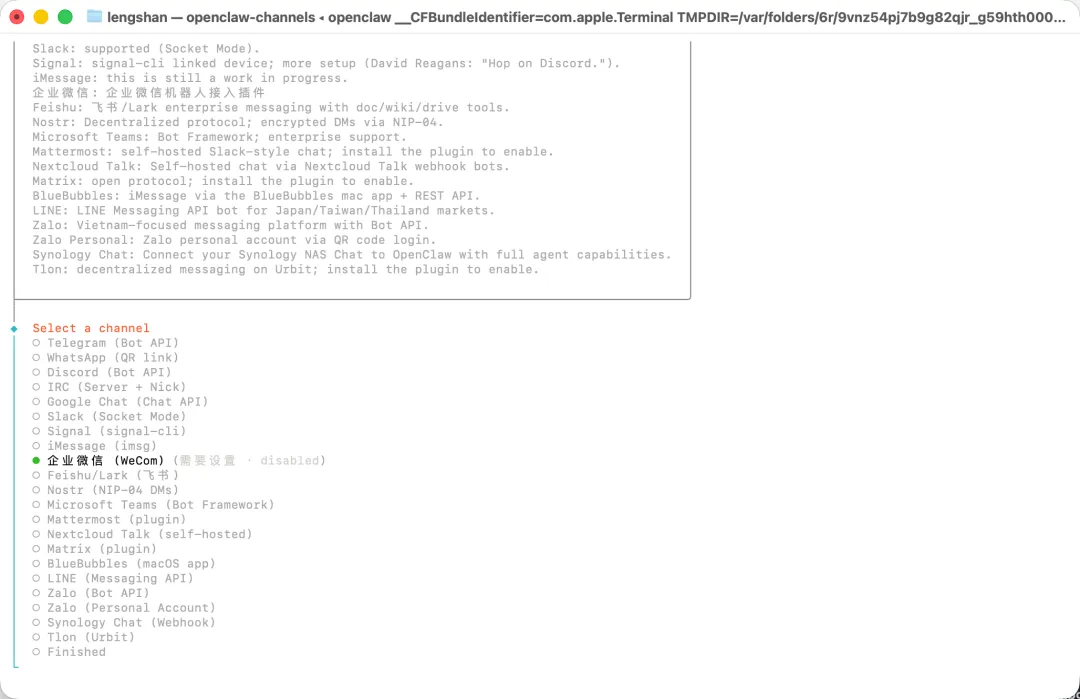
Task: Click the Terminal window title text
Action: pos(586,17)
